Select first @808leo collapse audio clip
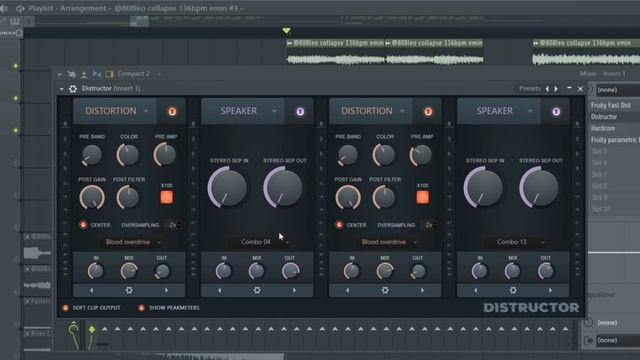Screen dimensions: 640x360 336,52
